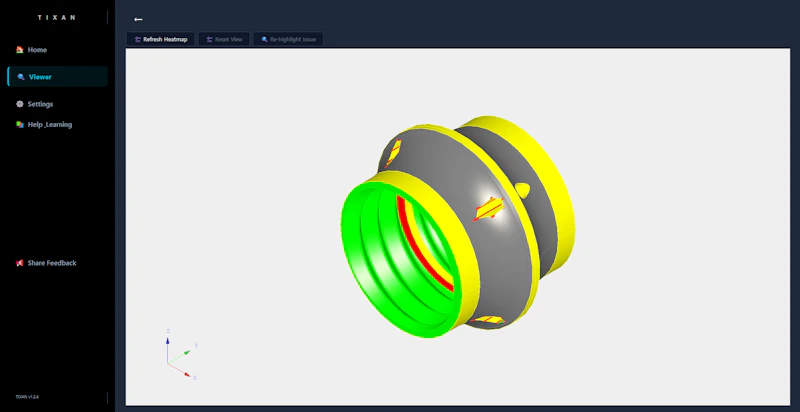Click the Home sidebar icon
Viewport: 800px width, 412px height.
point(20,49)
